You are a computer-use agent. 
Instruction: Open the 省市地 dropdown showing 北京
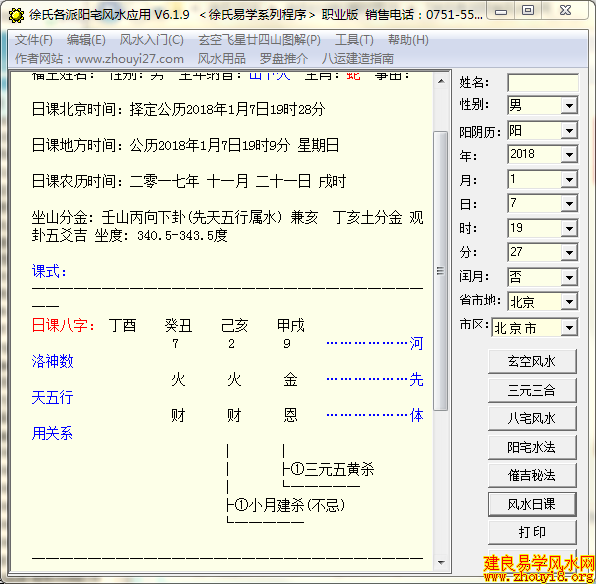pos(569,302)
